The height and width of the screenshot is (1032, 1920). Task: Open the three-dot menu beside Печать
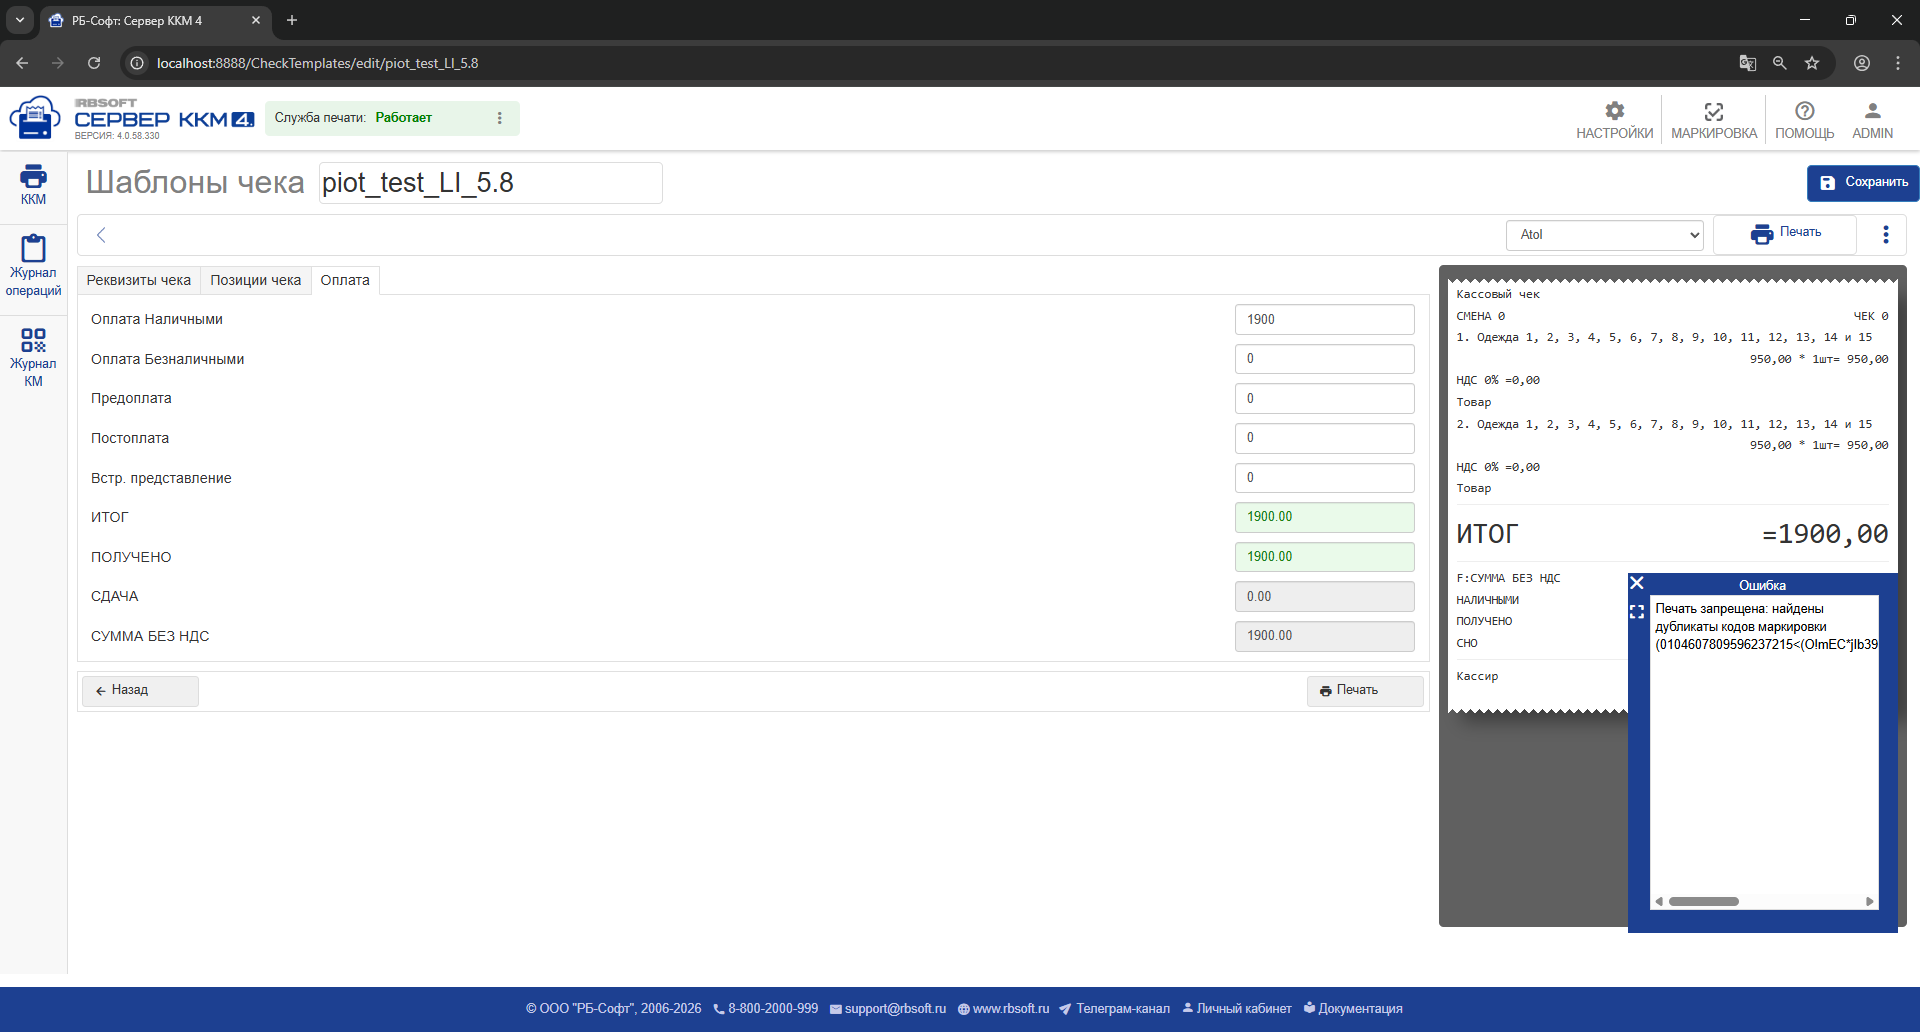click(x=1886, y=234)
